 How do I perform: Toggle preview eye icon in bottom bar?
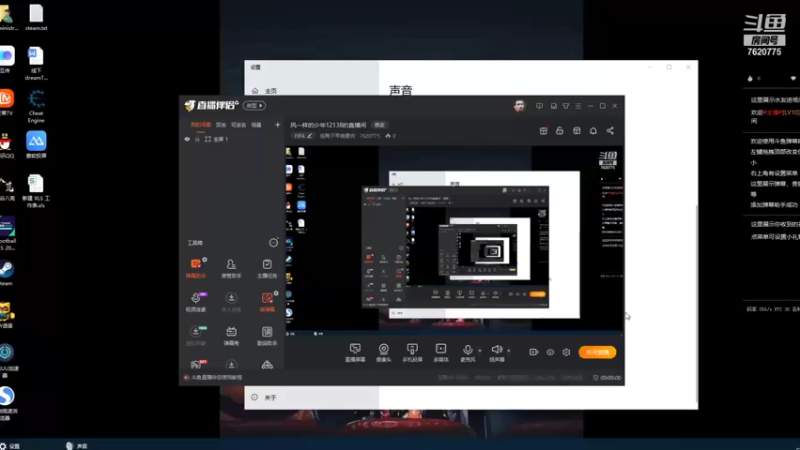tap(550, 352)
